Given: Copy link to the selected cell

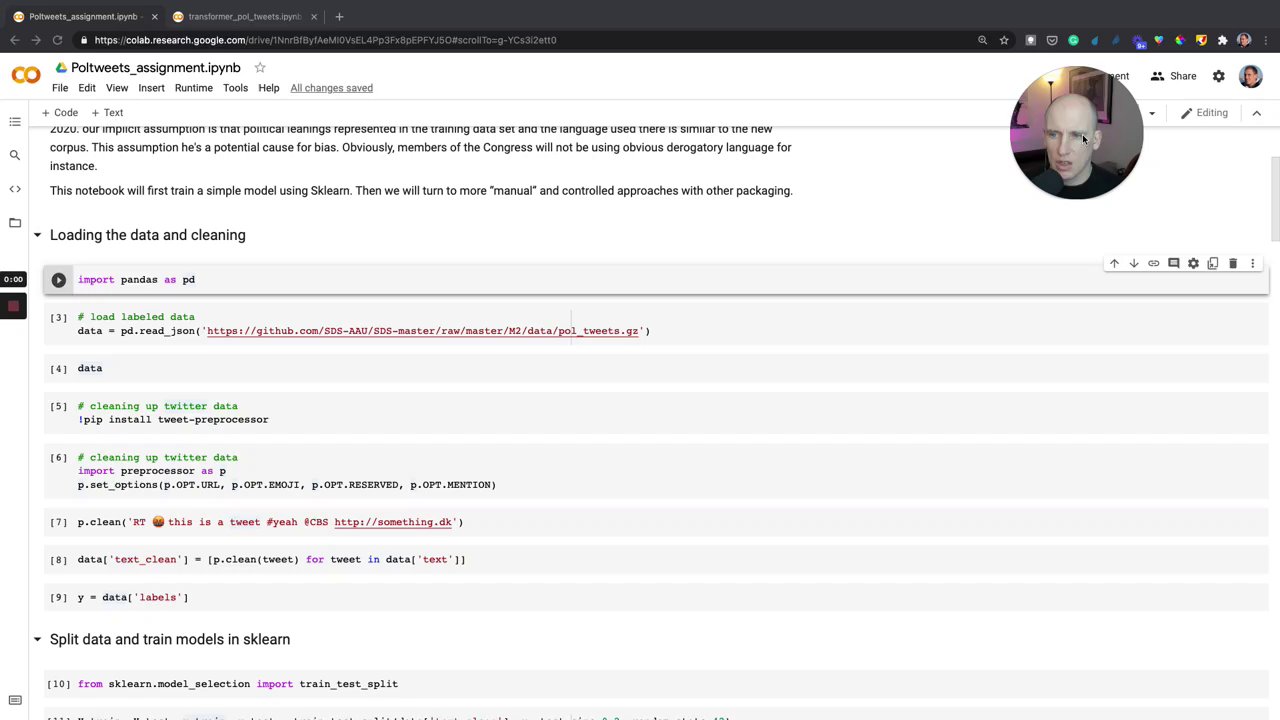Looking at the screenshot, I should point(1153,263).
